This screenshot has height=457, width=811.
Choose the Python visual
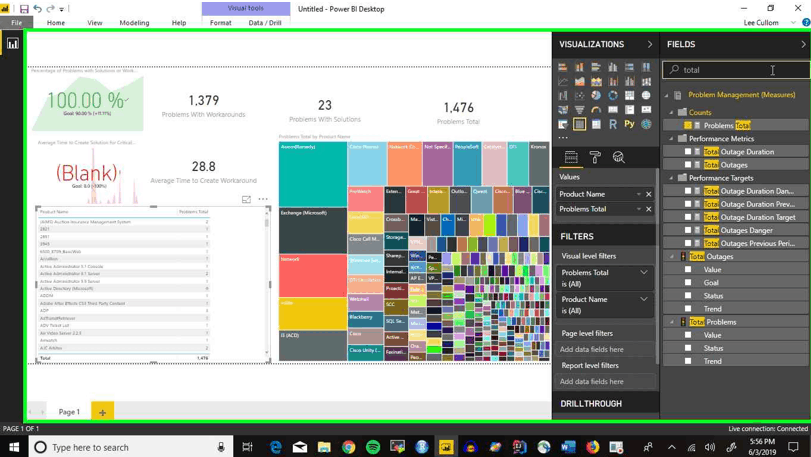(629, 124)
